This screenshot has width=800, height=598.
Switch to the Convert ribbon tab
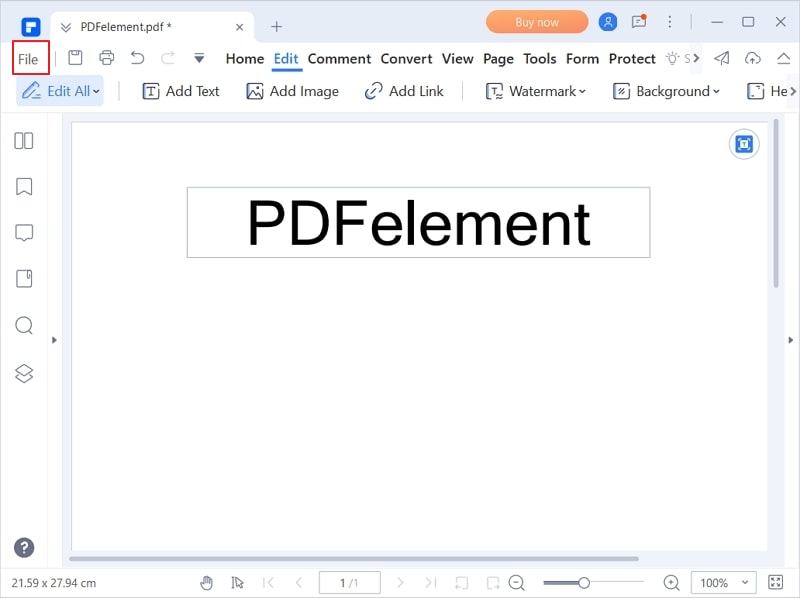point(406,59)
